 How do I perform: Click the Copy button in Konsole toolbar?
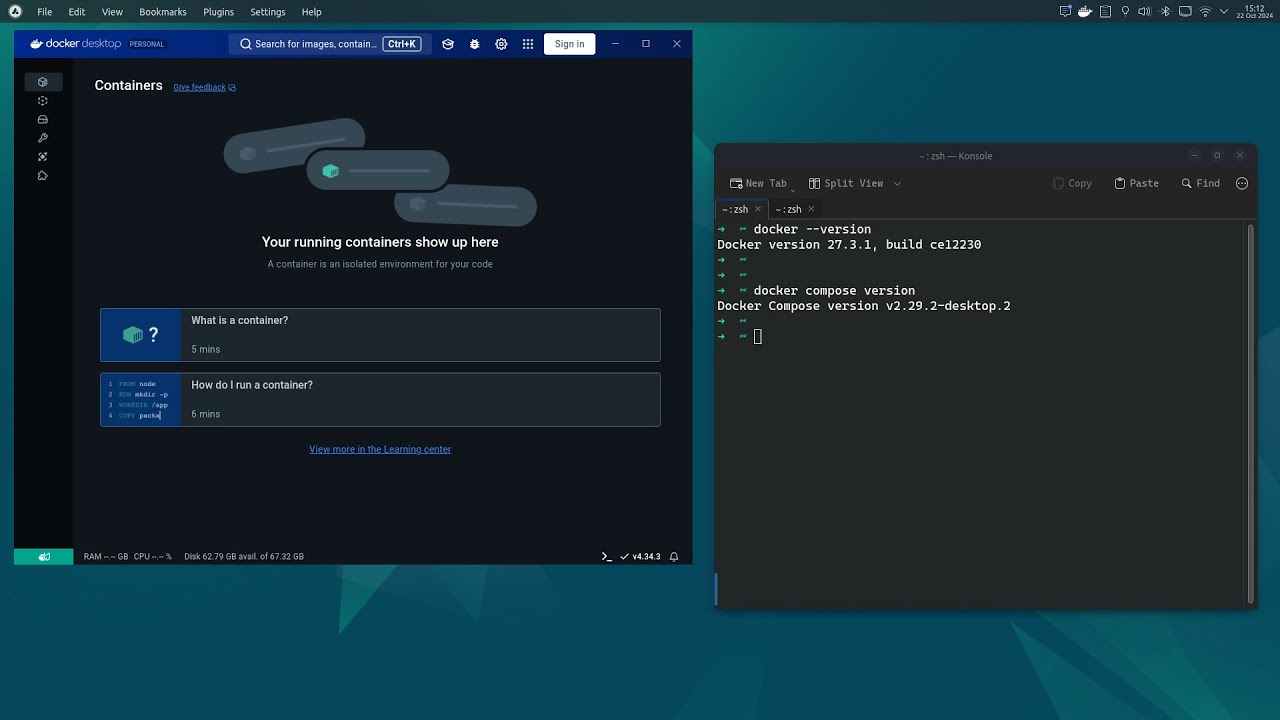point(1072,184)
